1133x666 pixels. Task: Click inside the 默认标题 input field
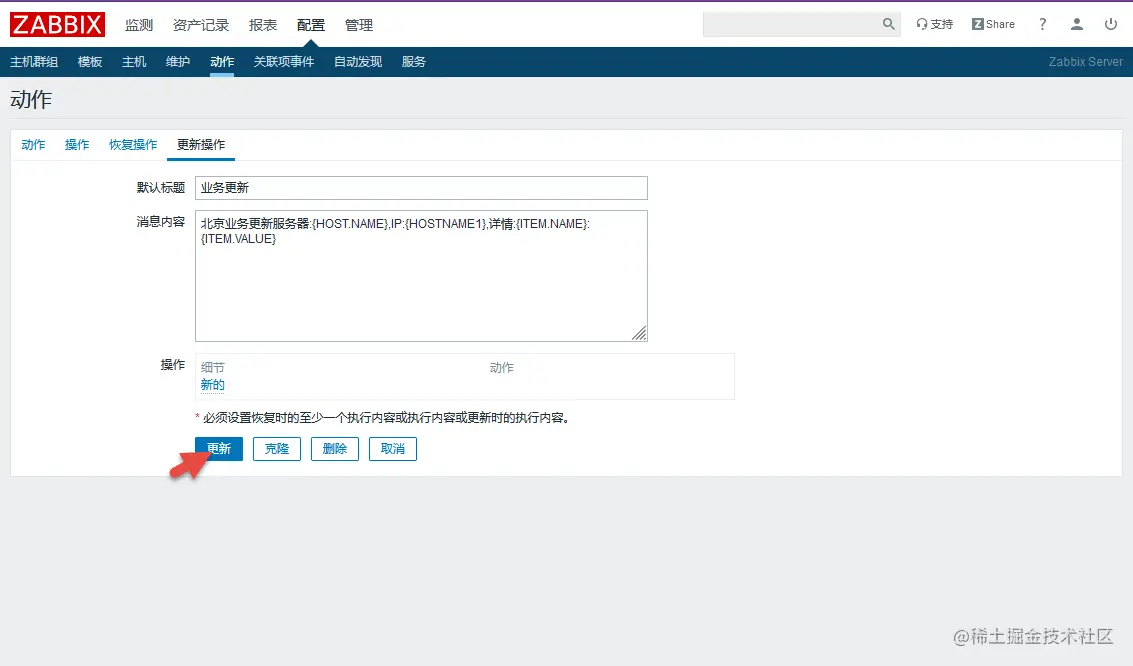point(420,187)
